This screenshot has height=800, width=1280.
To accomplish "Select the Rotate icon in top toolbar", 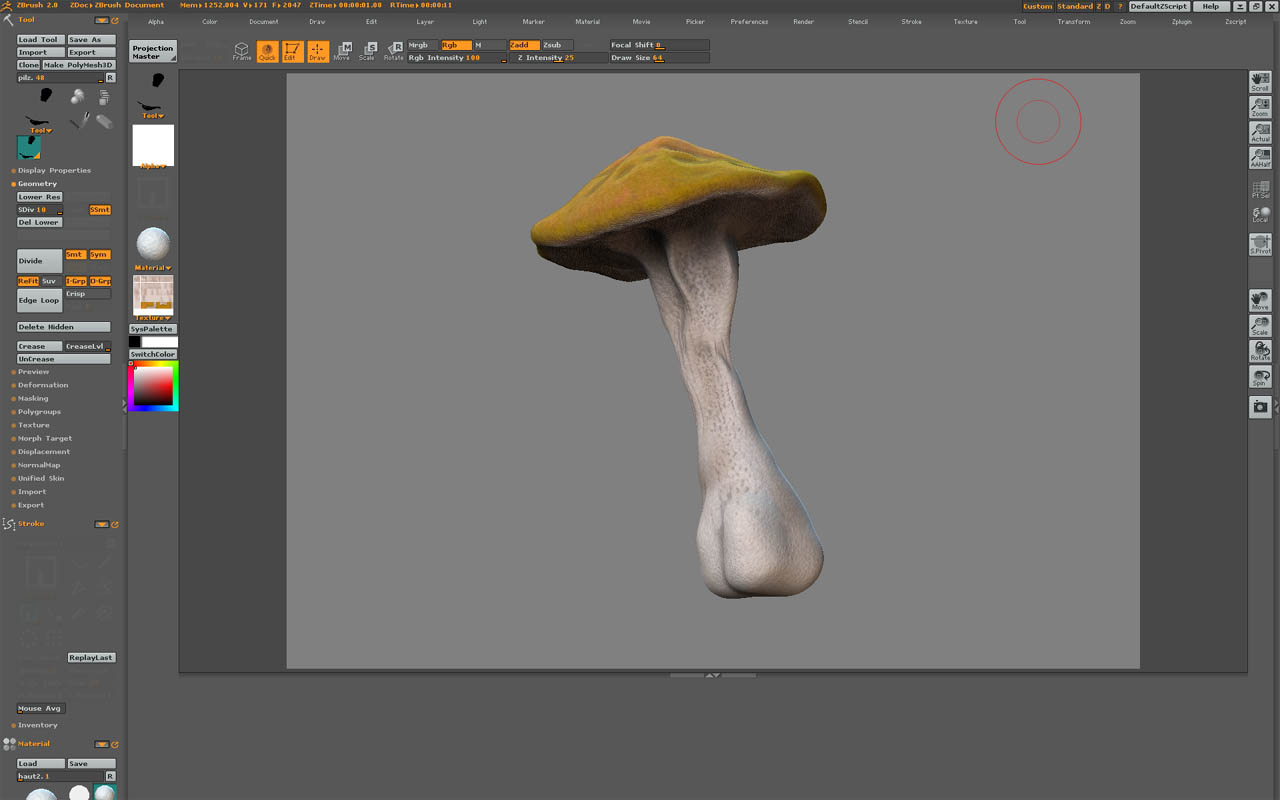I will point(394,51).
